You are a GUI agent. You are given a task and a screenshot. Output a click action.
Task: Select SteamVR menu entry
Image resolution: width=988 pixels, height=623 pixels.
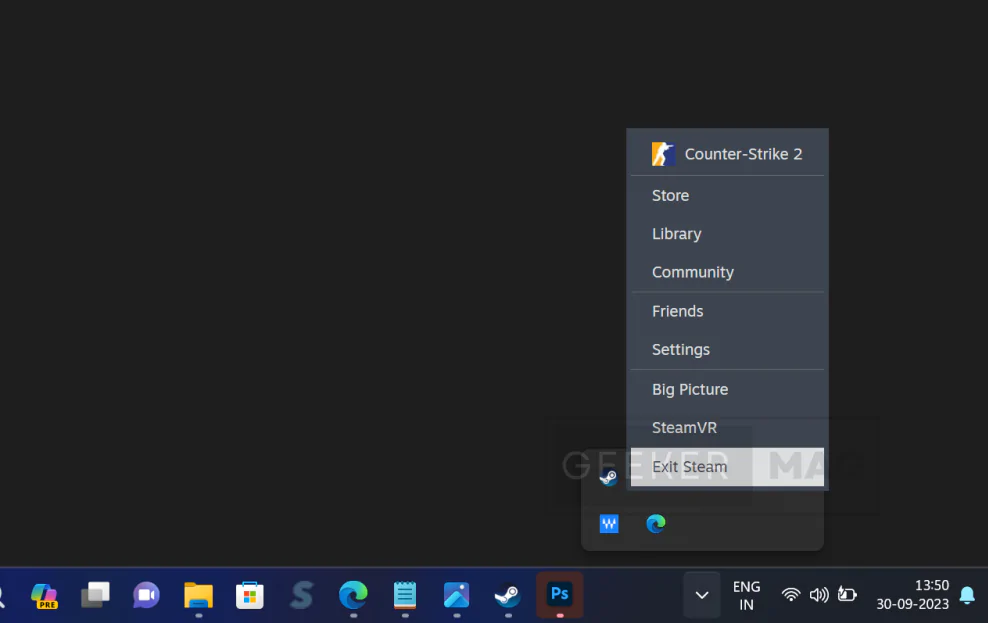(727, 428)
